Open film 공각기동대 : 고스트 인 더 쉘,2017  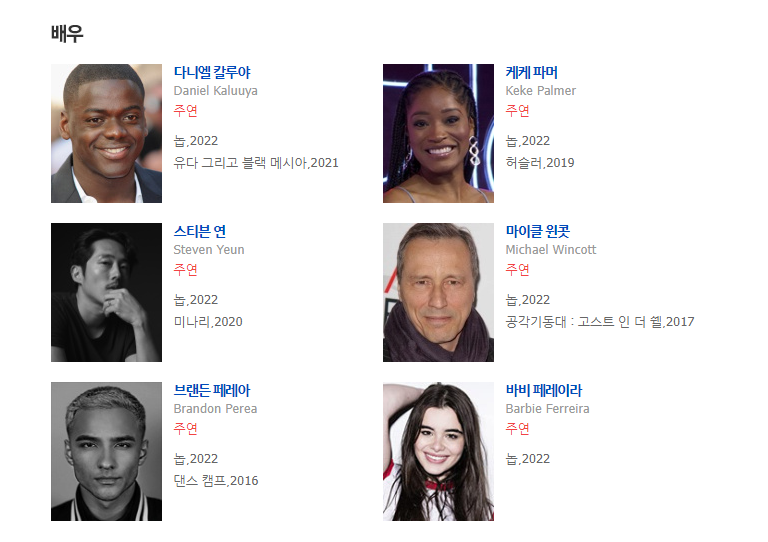pyautogui.click(x=600, y=322)
